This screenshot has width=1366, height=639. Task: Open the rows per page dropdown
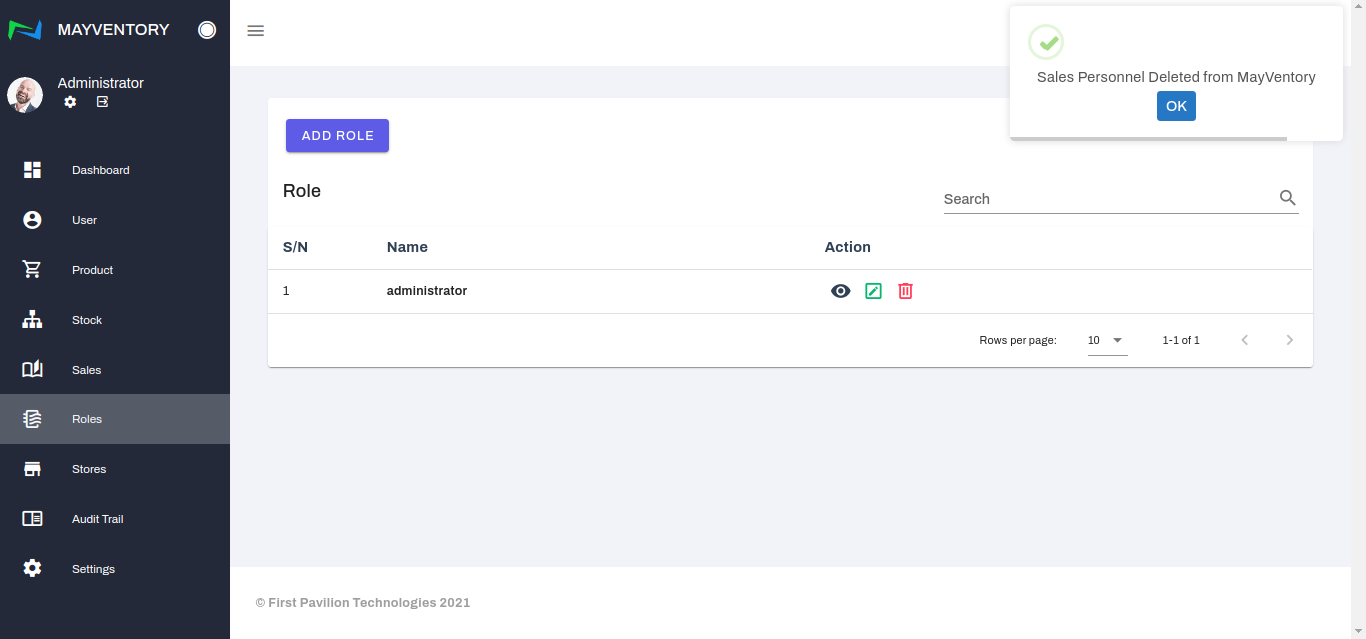[x=1107, y=340]
